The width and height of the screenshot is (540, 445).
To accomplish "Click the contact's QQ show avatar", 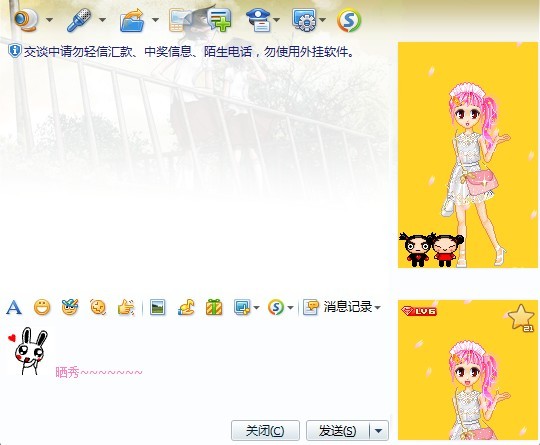I will coord(468,155).
